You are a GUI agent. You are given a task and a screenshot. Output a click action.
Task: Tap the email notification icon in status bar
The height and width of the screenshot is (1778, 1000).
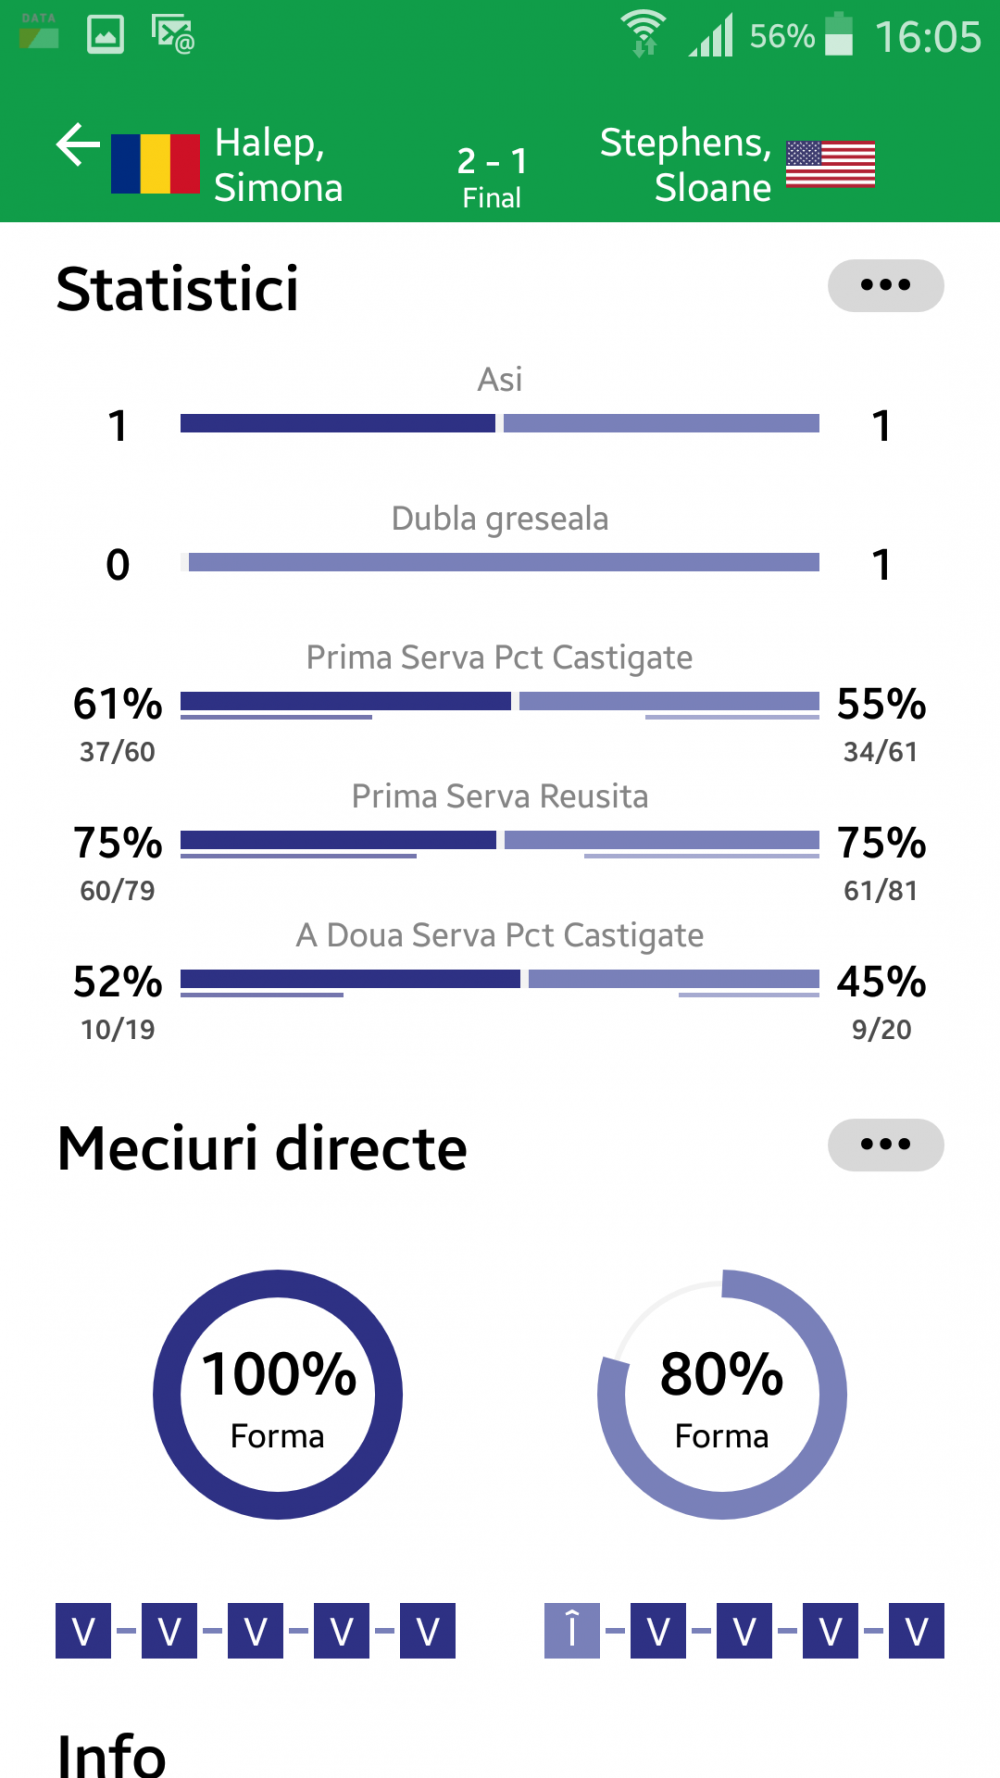[172, 33]
